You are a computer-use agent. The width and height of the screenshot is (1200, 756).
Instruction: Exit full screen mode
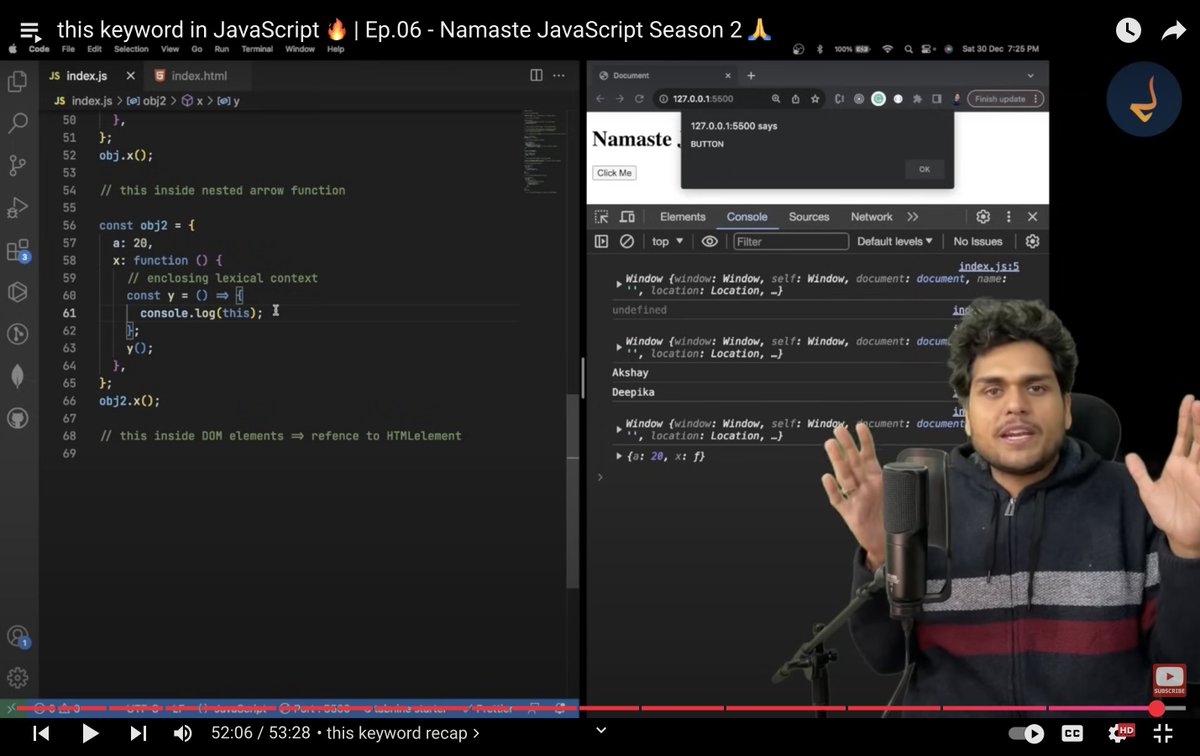click(x=1163, y=733)
